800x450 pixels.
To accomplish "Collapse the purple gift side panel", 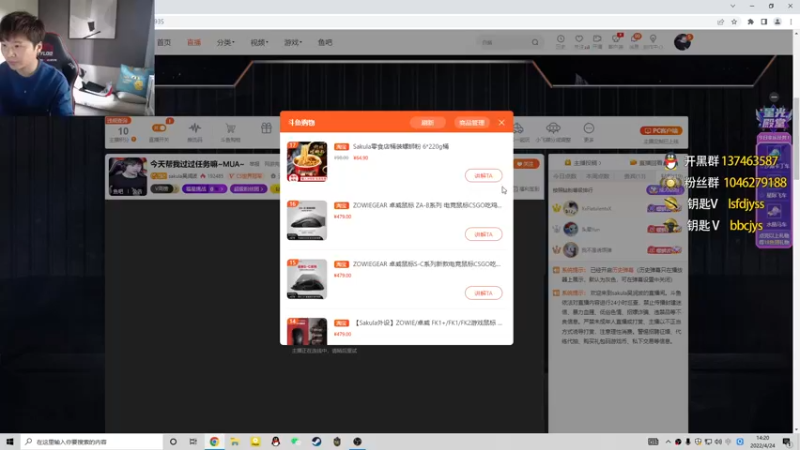I will click(774, 97).
